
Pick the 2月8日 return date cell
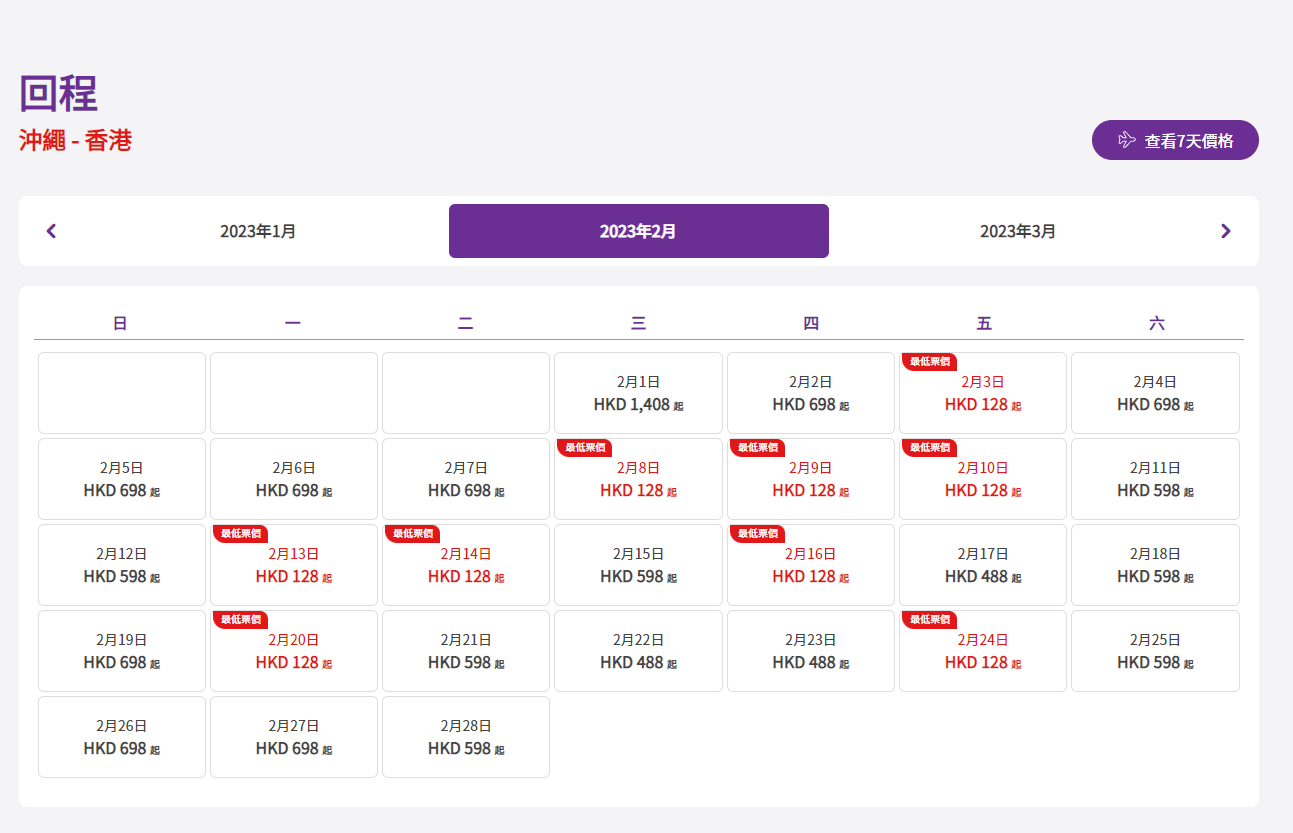(638, 479)
